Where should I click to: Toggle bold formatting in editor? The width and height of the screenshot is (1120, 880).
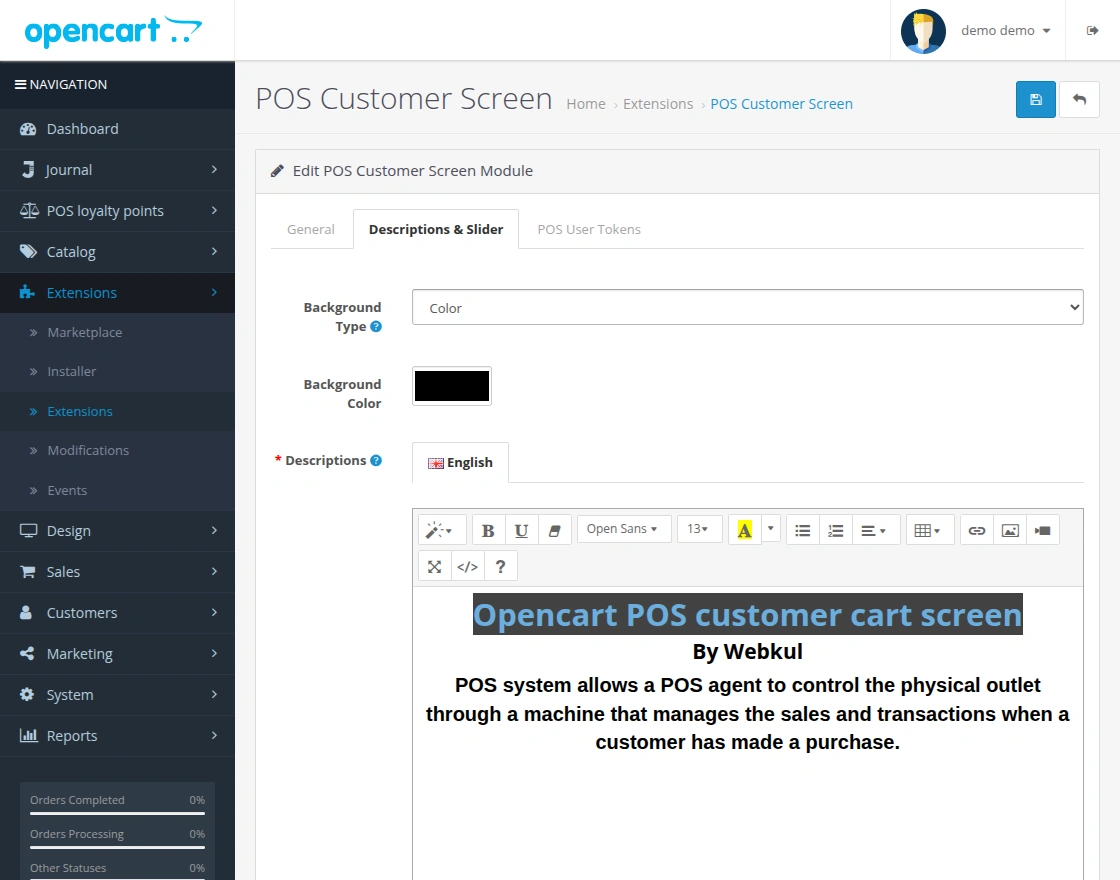tap(489, 530)
